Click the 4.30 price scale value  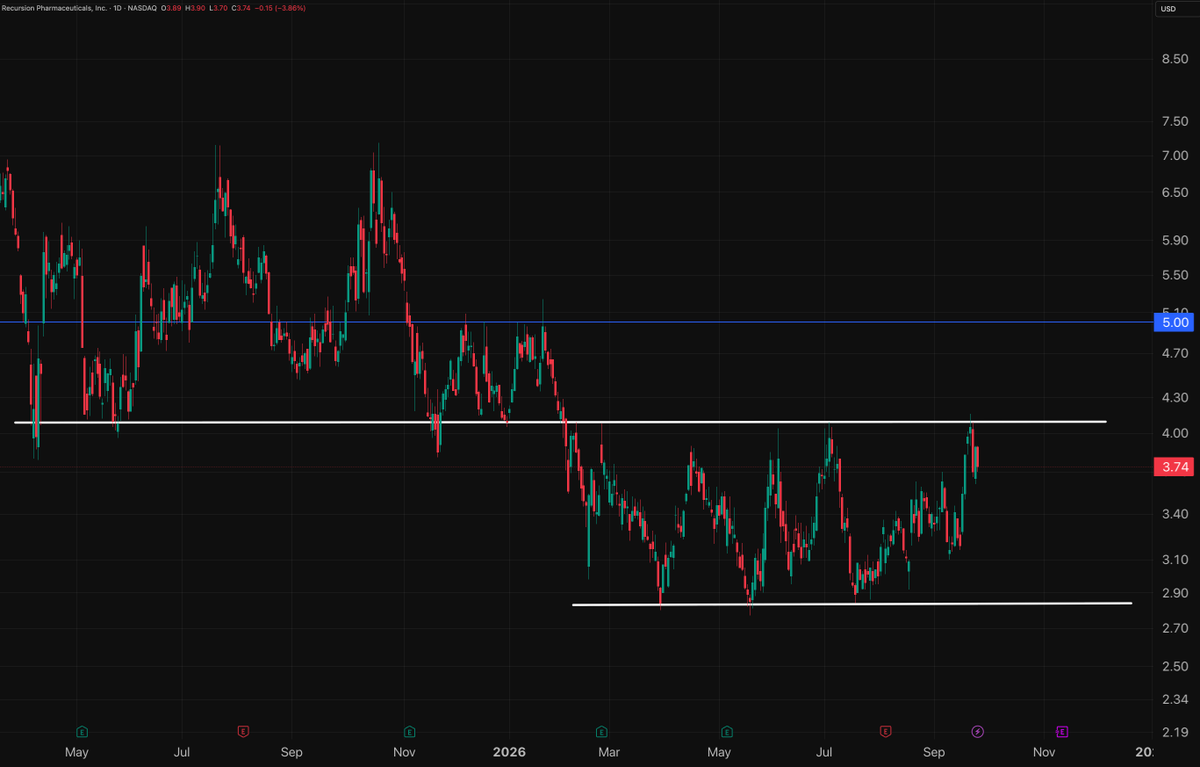point(1175,398)
